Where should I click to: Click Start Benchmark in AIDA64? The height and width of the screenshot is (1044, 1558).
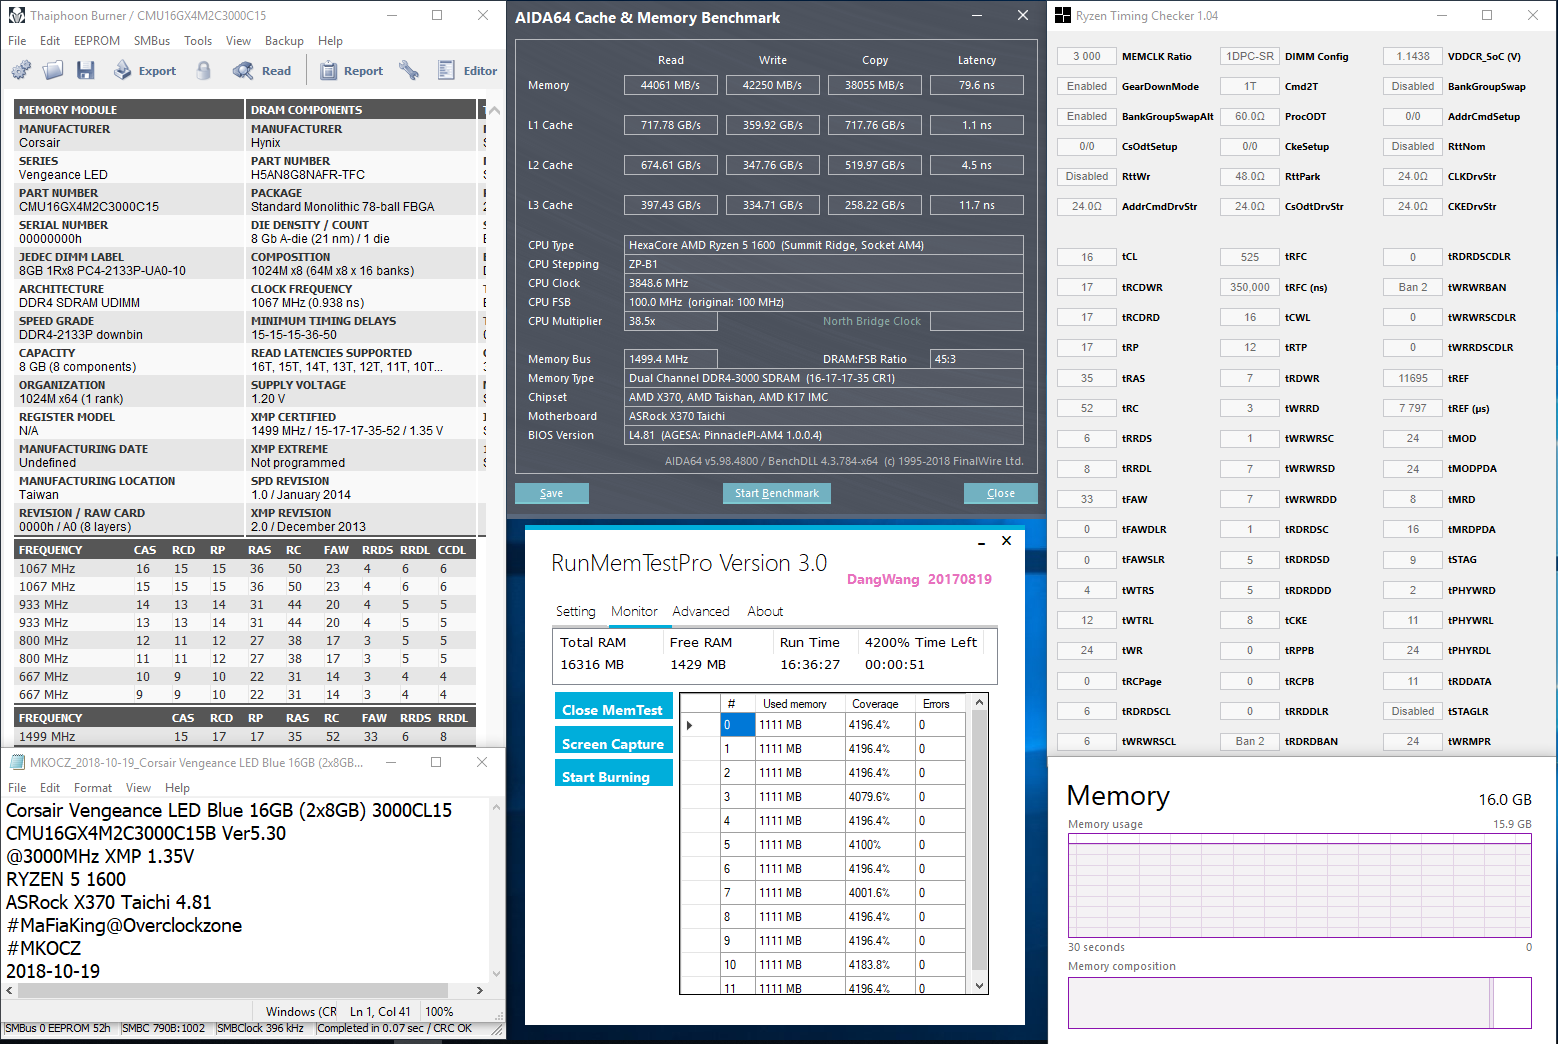point(776,493)
